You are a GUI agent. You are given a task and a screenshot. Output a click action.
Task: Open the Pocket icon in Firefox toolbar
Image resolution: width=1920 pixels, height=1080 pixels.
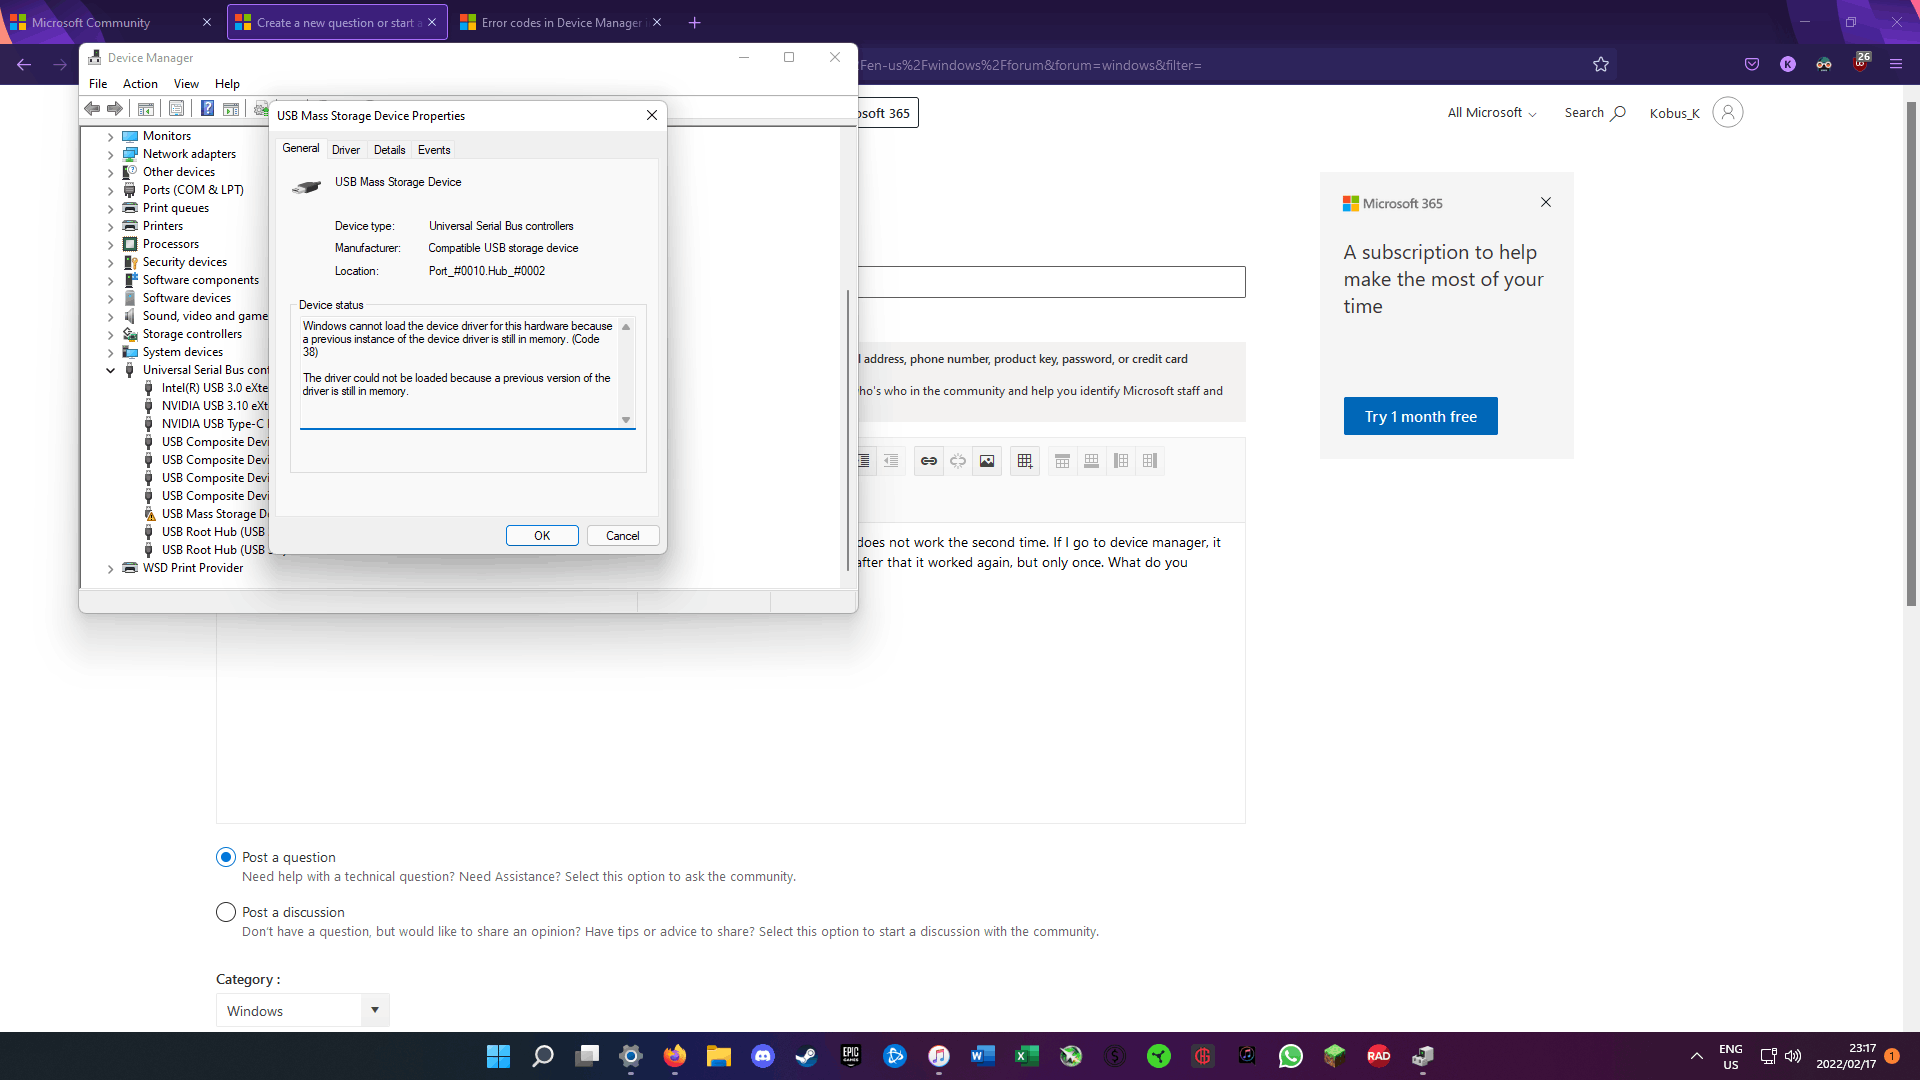(x=1752, y=65)
